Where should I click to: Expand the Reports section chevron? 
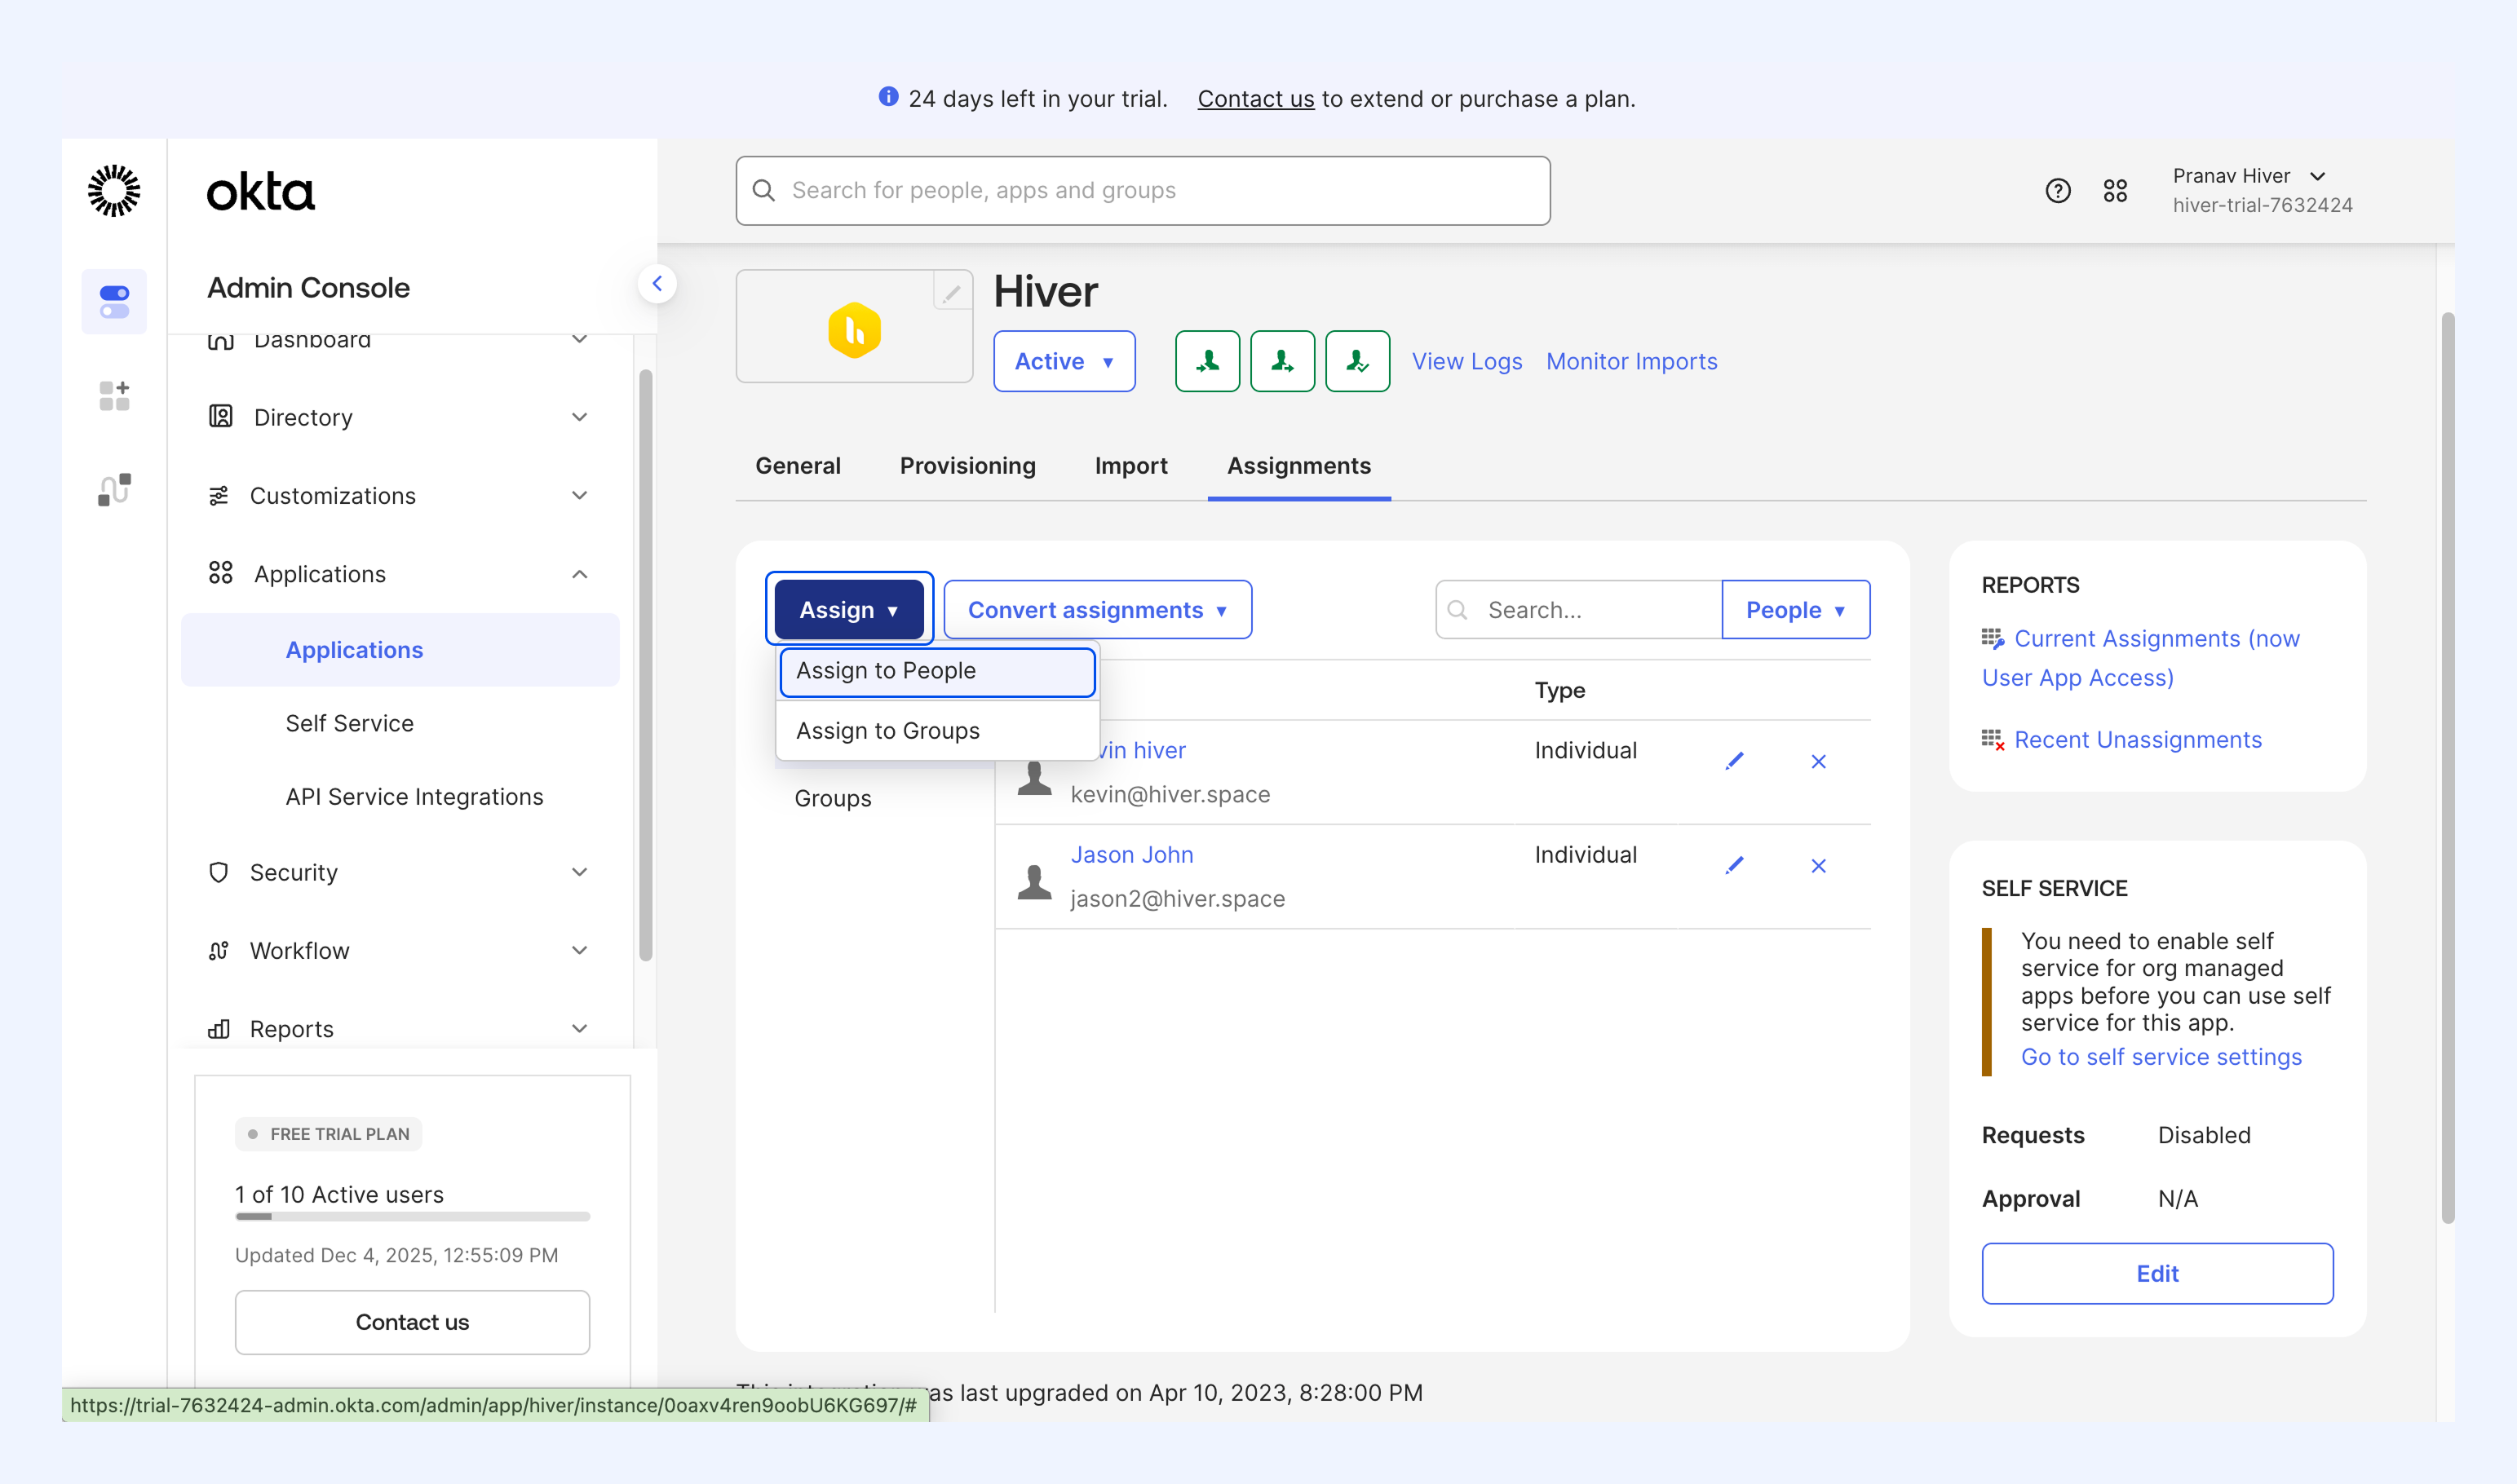point(579,1028)
